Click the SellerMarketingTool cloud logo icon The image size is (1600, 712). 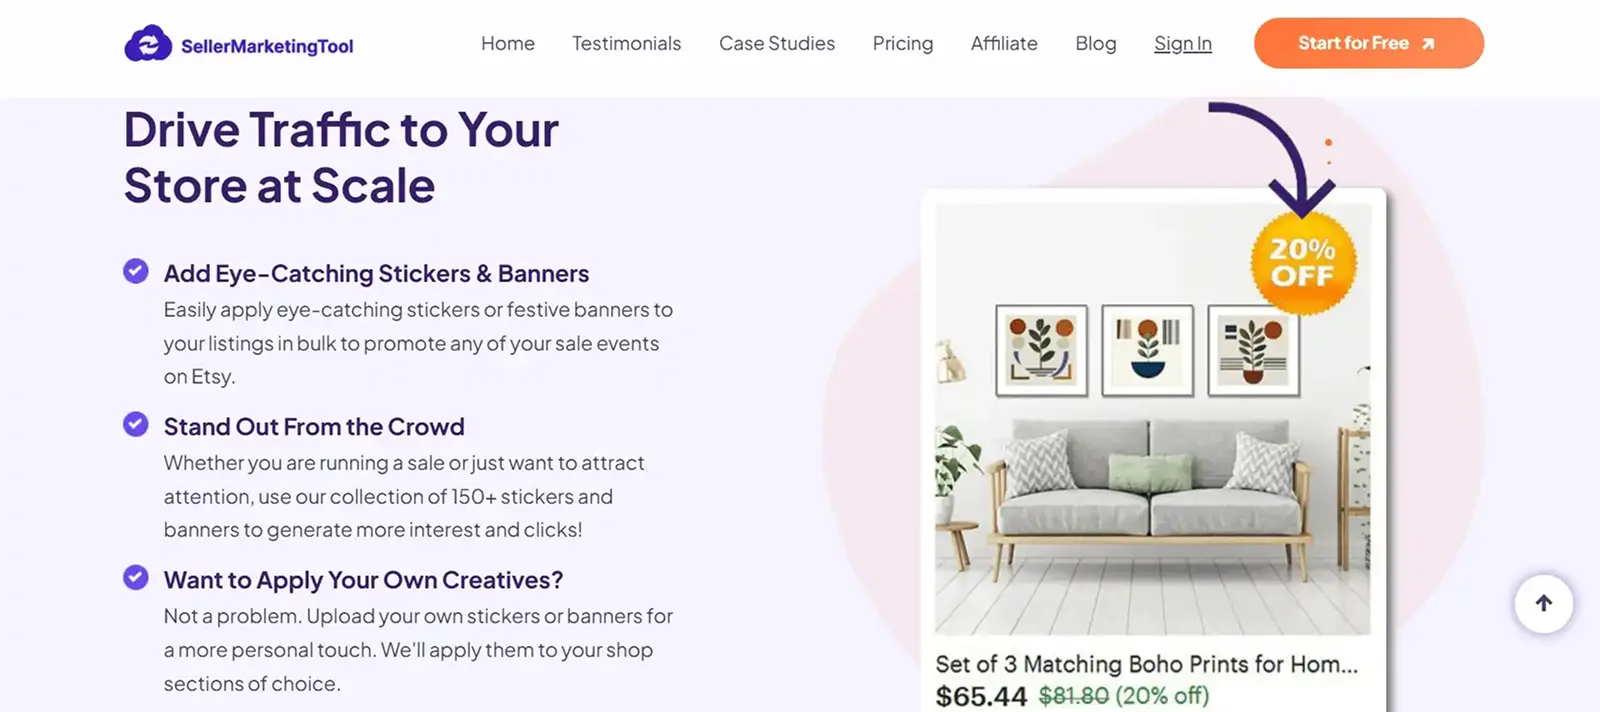pyautogui.click(x=148, y=43)
